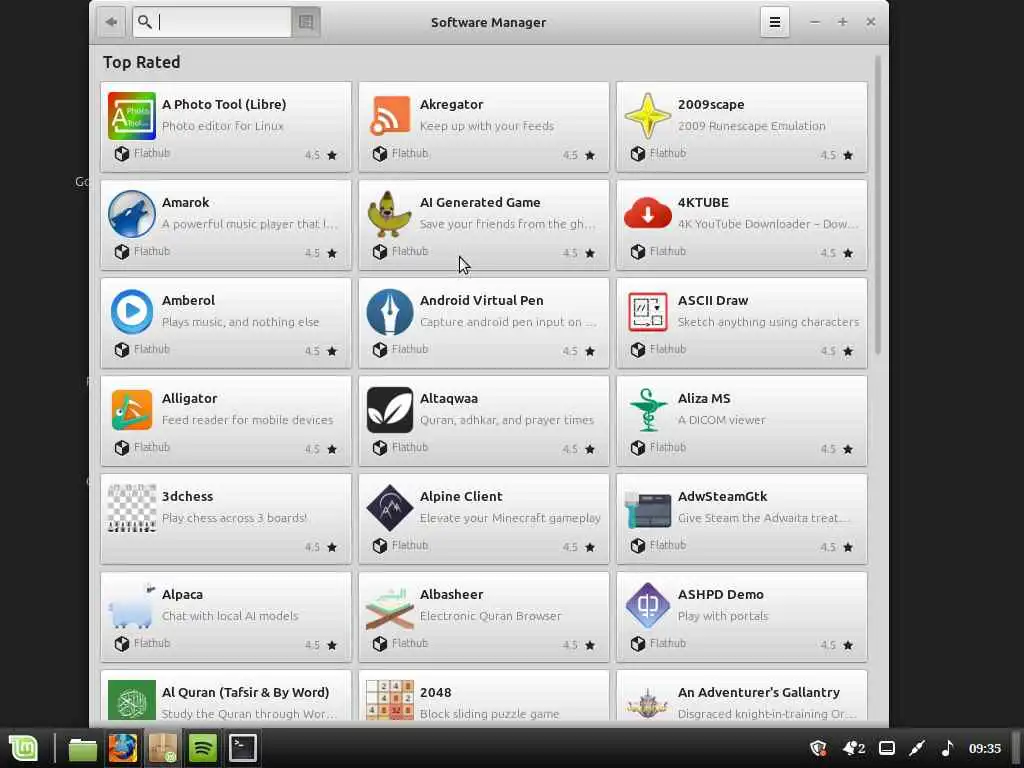Click 'Photo editor for Linux' description
This screenshot has width=1024, height=768.
click(223, 126)
